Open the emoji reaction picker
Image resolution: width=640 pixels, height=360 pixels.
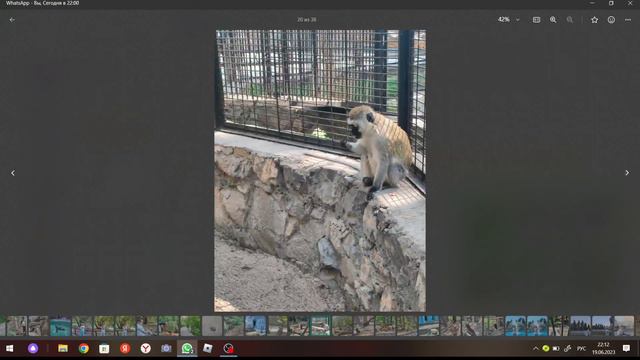[611, 20]
